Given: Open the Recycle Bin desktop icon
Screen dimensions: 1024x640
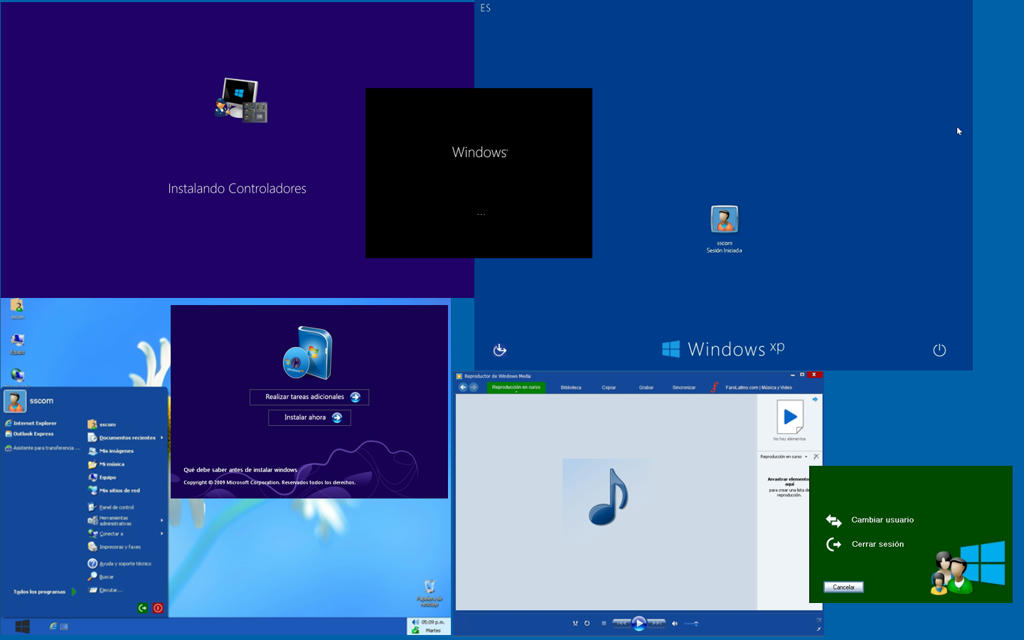Looking at the screenshot, I should point(429,592).
